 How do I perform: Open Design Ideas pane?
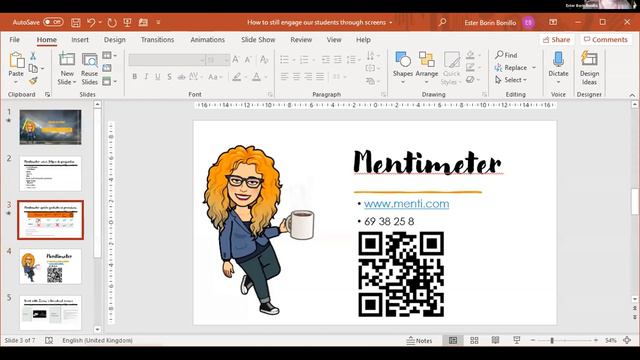pos(589,68)
